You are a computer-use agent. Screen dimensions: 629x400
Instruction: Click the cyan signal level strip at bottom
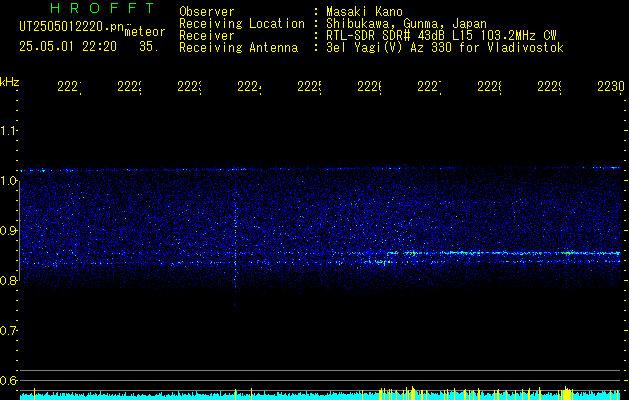click(322, 396)
